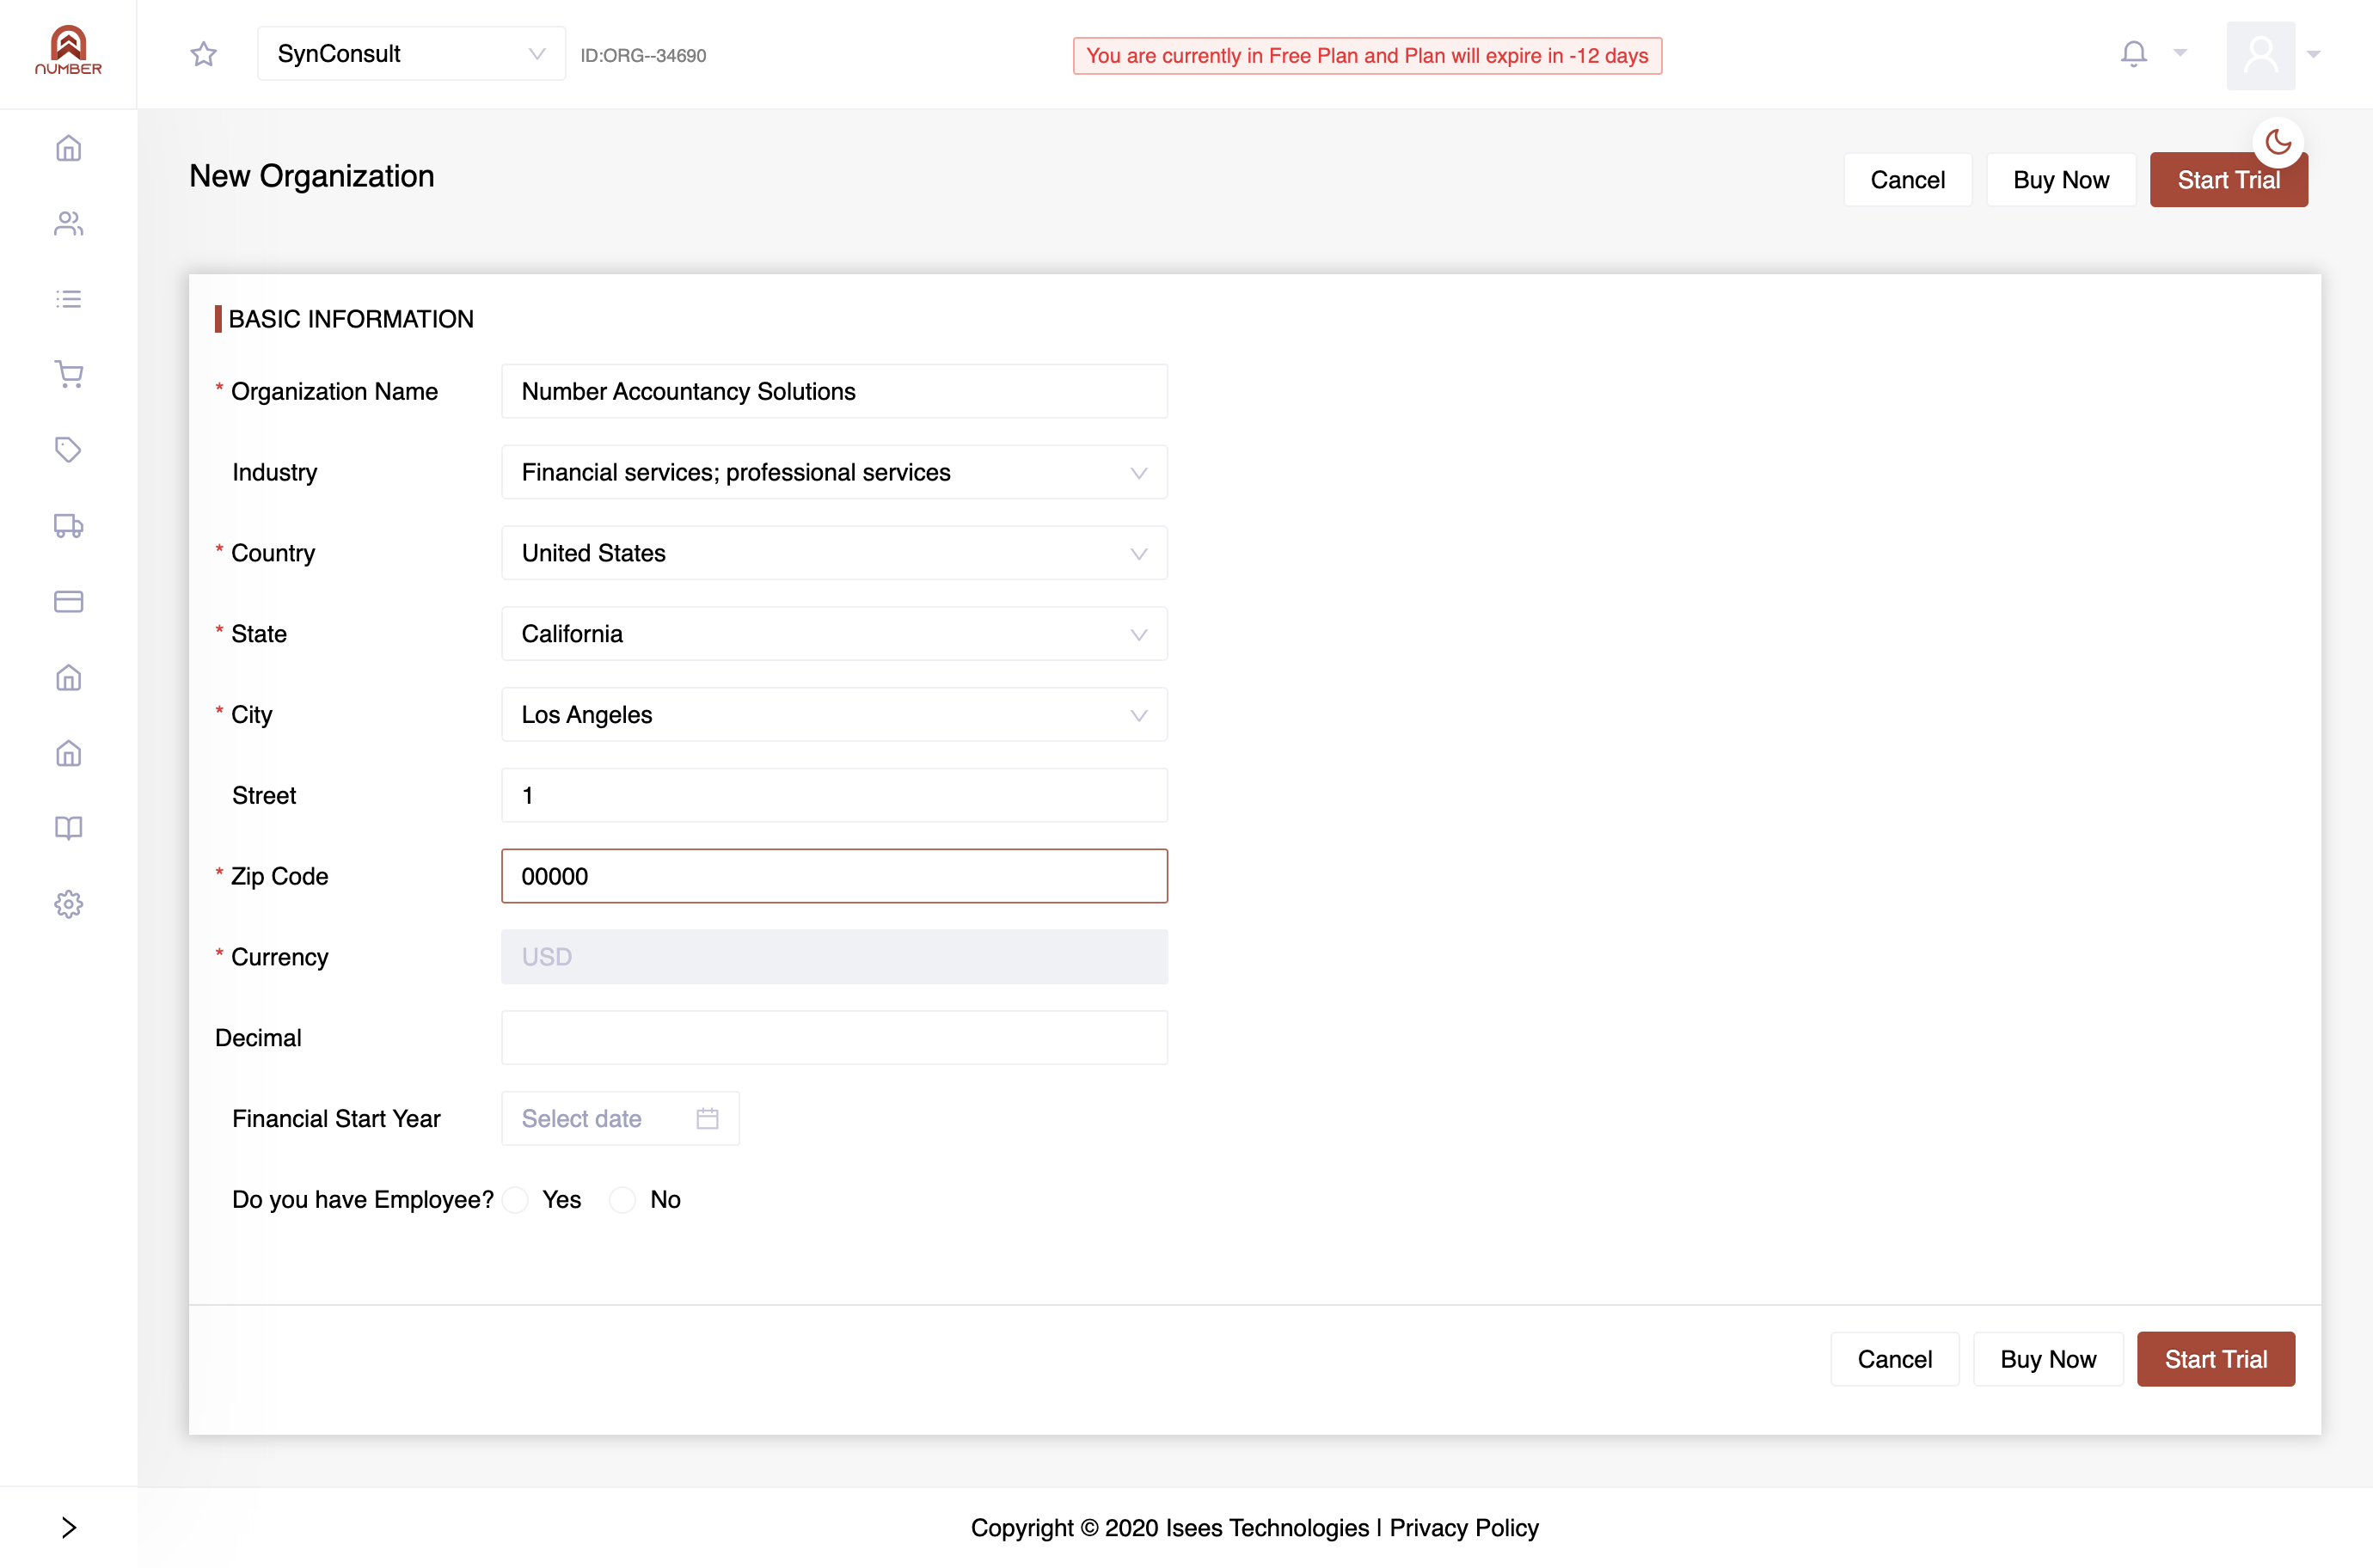Click the Number logo icon
Image resolution: width=2373 pixels, height=1568 pixels.
coord(68,51)
